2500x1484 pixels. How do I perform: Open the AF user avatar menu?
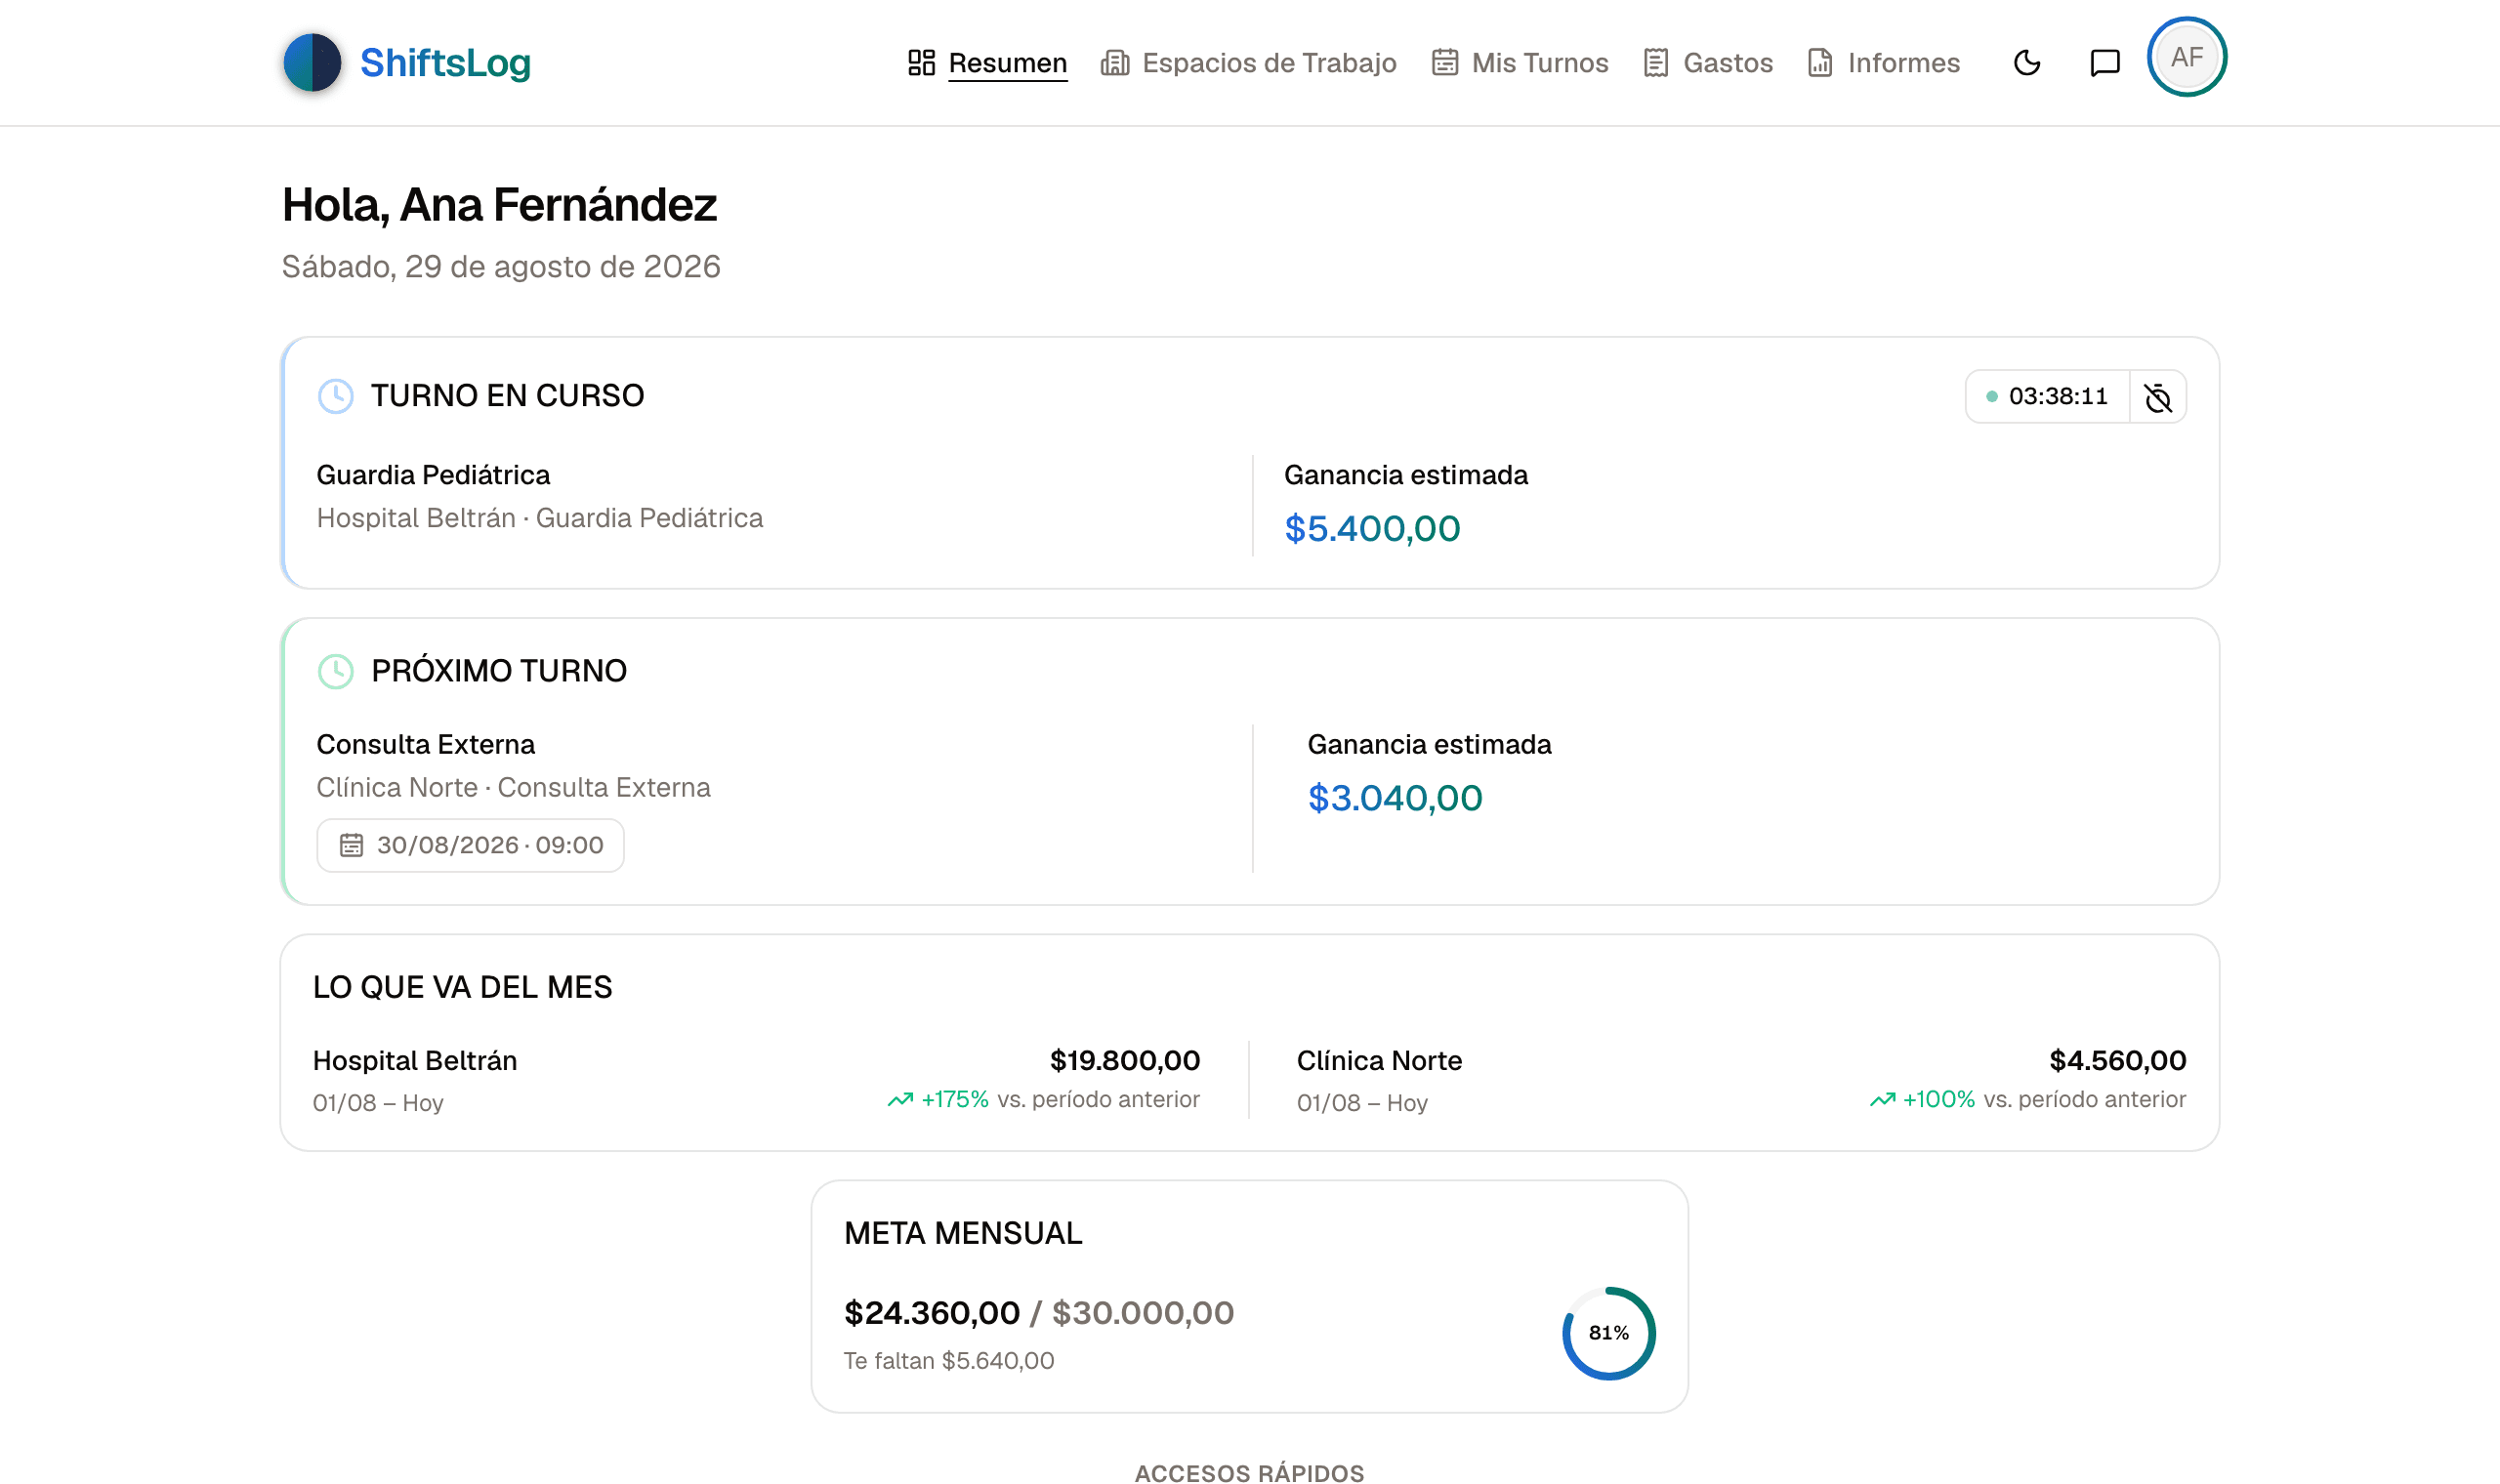pyautogui.click(x=2187, y=57)
